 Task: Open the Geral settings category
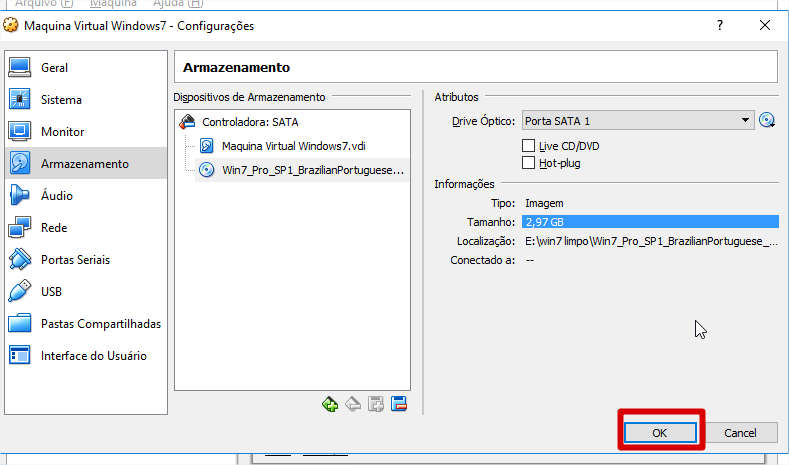86,67
